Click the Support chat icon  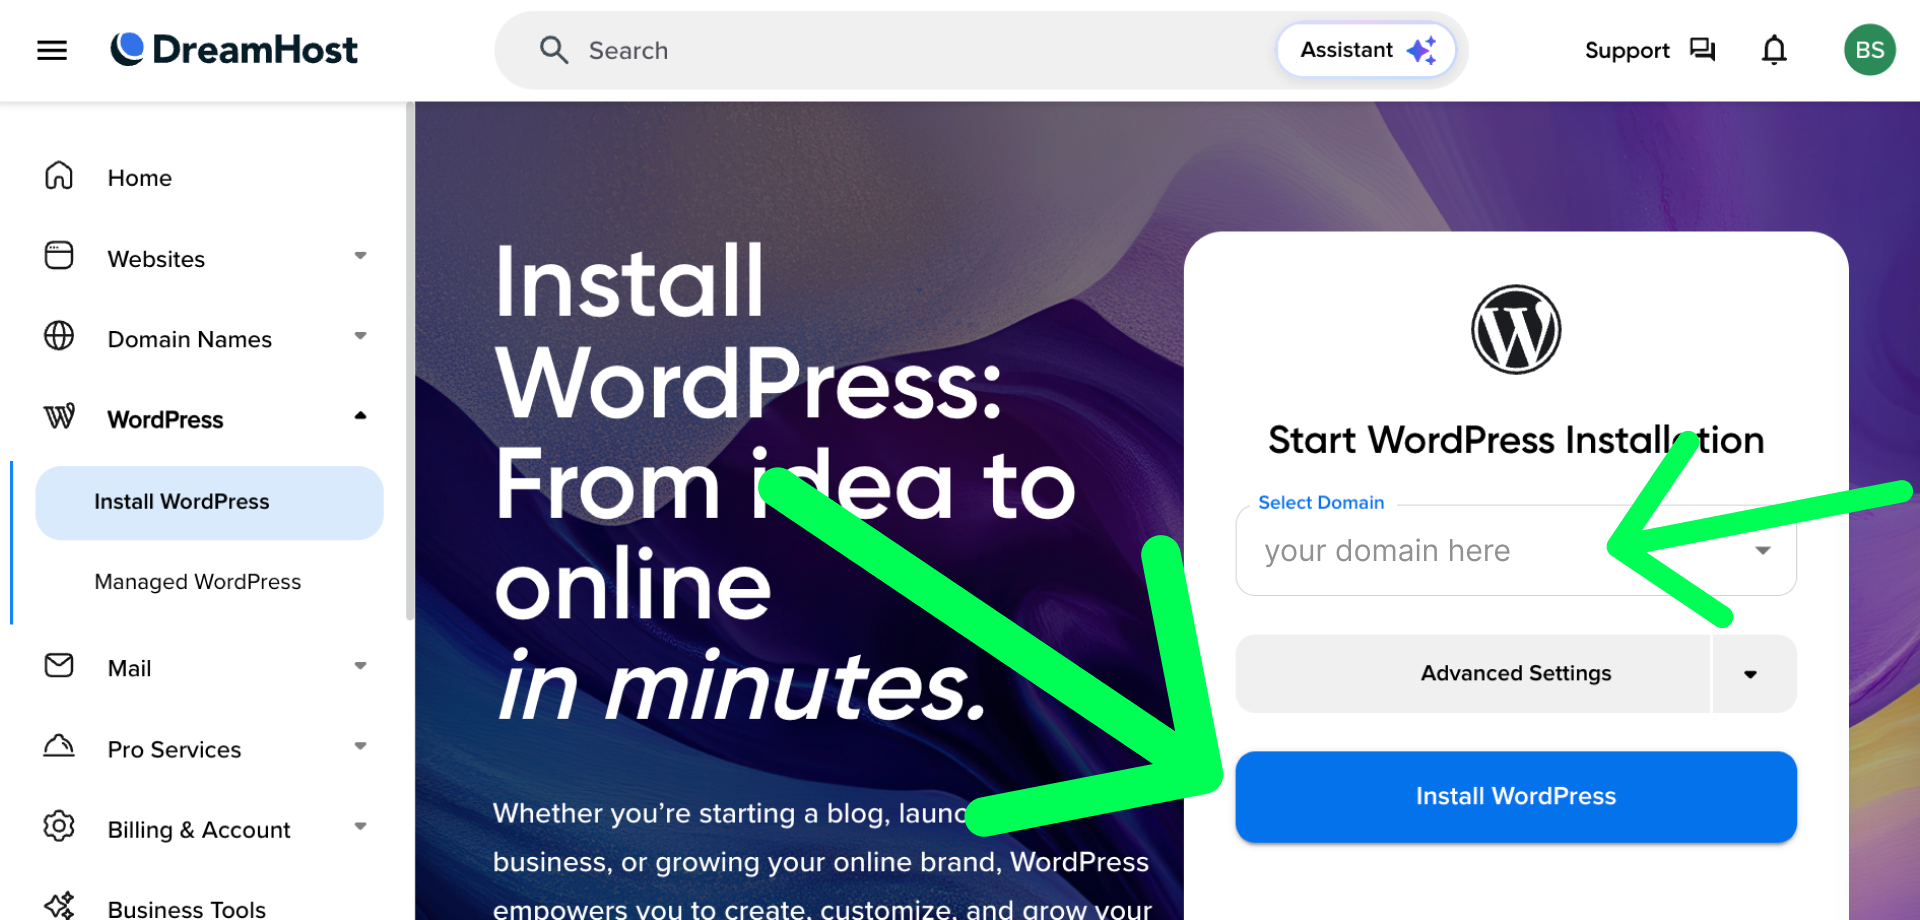coord(1702,49)
